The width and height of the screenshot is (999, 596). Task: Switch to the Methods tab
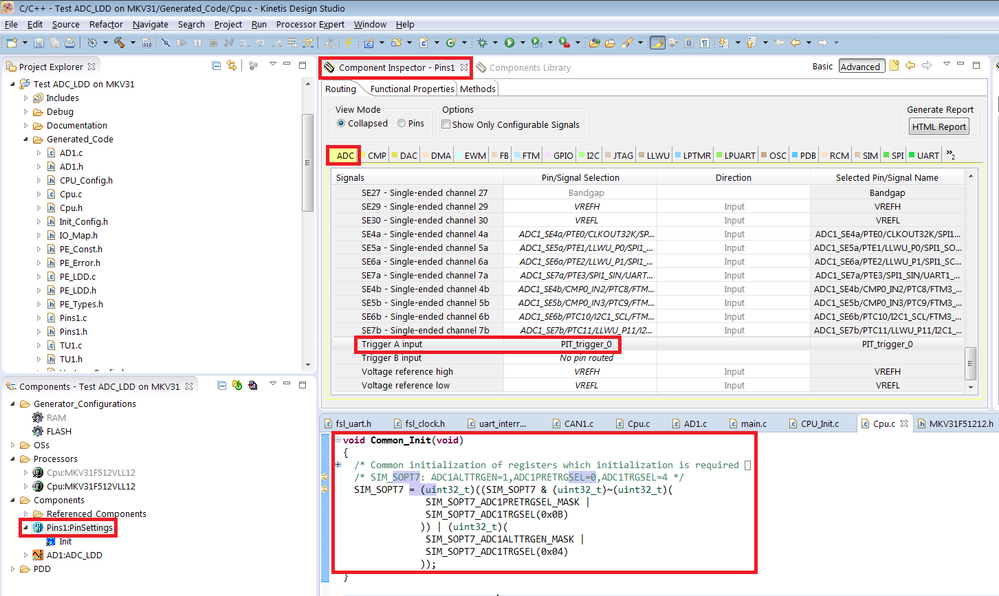pyautogui.click(x=477, y=89)
